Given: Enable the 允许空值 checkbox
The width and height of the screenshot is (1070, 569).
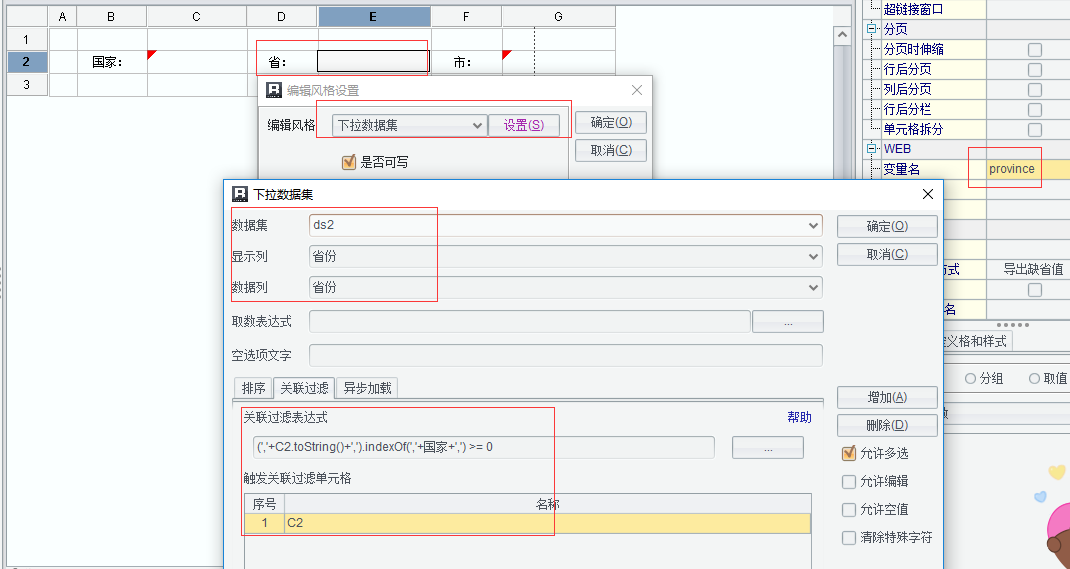Looking at the screenshot, I should coord(849,510).
